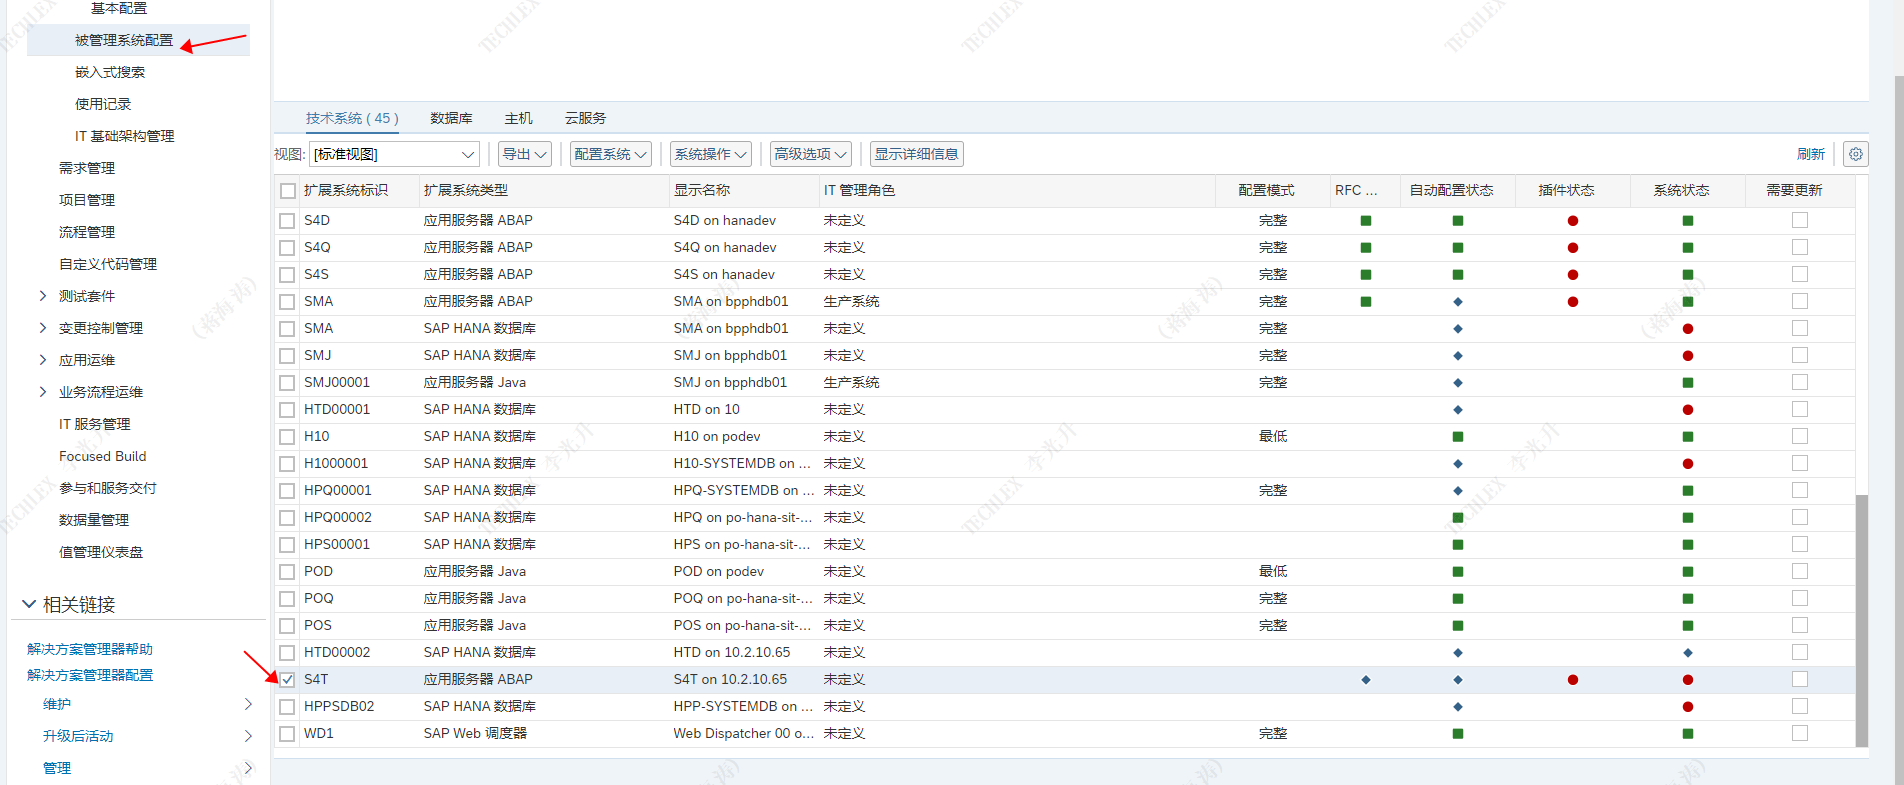This screenshot has width=1904, height=785.
Task: Select the S4D row checkbox
Action: coord(287,221)
